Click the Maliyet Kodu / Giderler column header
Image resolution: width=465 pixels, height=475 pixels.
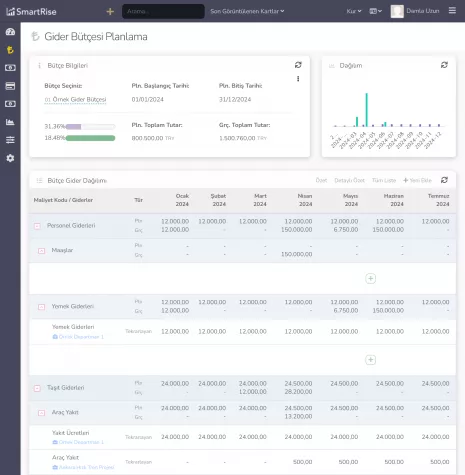[x=63, y=200]
